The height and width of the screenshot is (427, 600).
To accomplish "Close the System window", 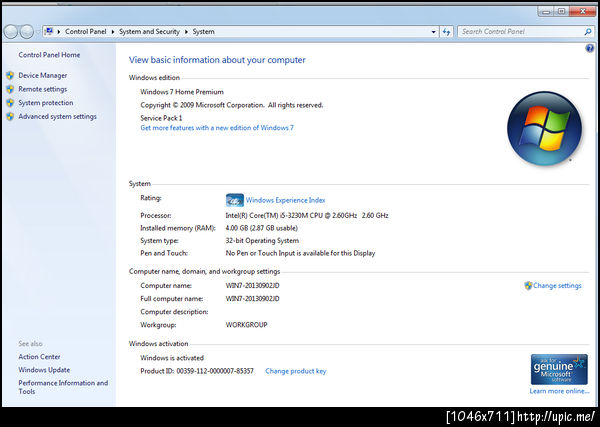I will pyautogui.click(x=582, y=11).
